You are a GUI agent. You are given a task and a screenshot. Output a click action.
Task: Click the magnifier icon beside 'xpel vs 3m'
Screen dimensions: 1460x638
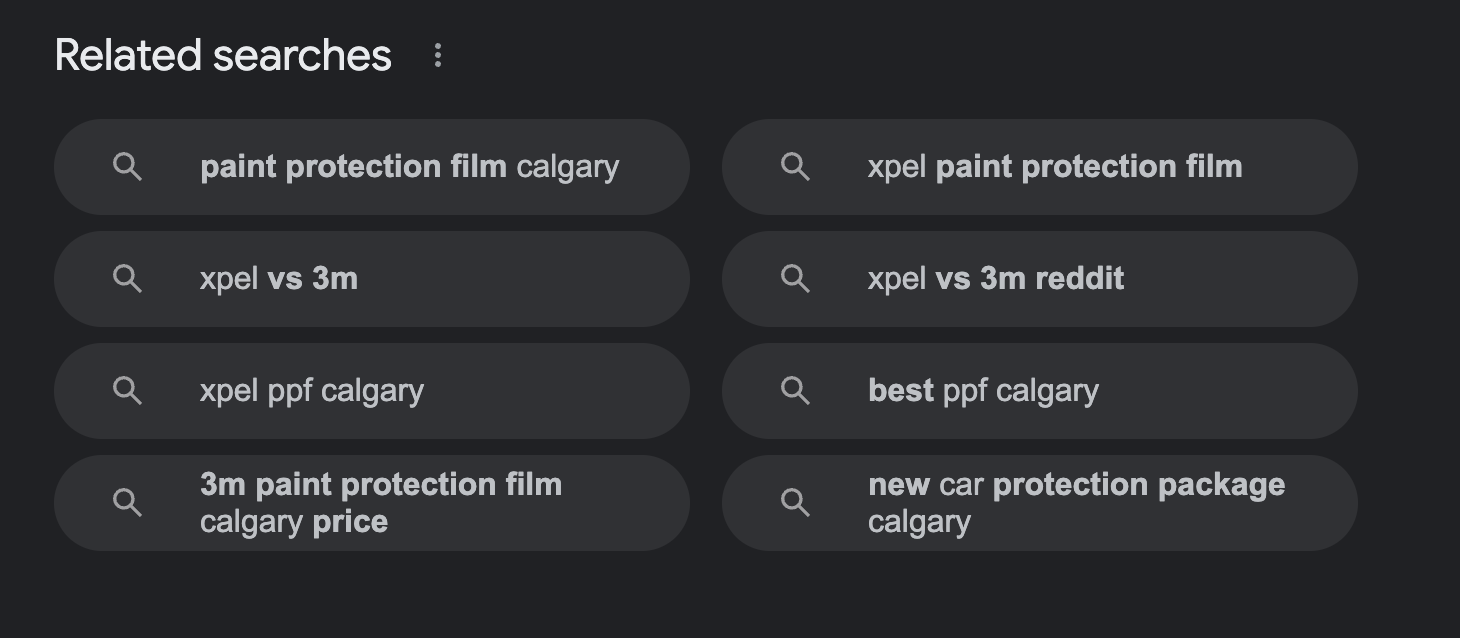127,279
